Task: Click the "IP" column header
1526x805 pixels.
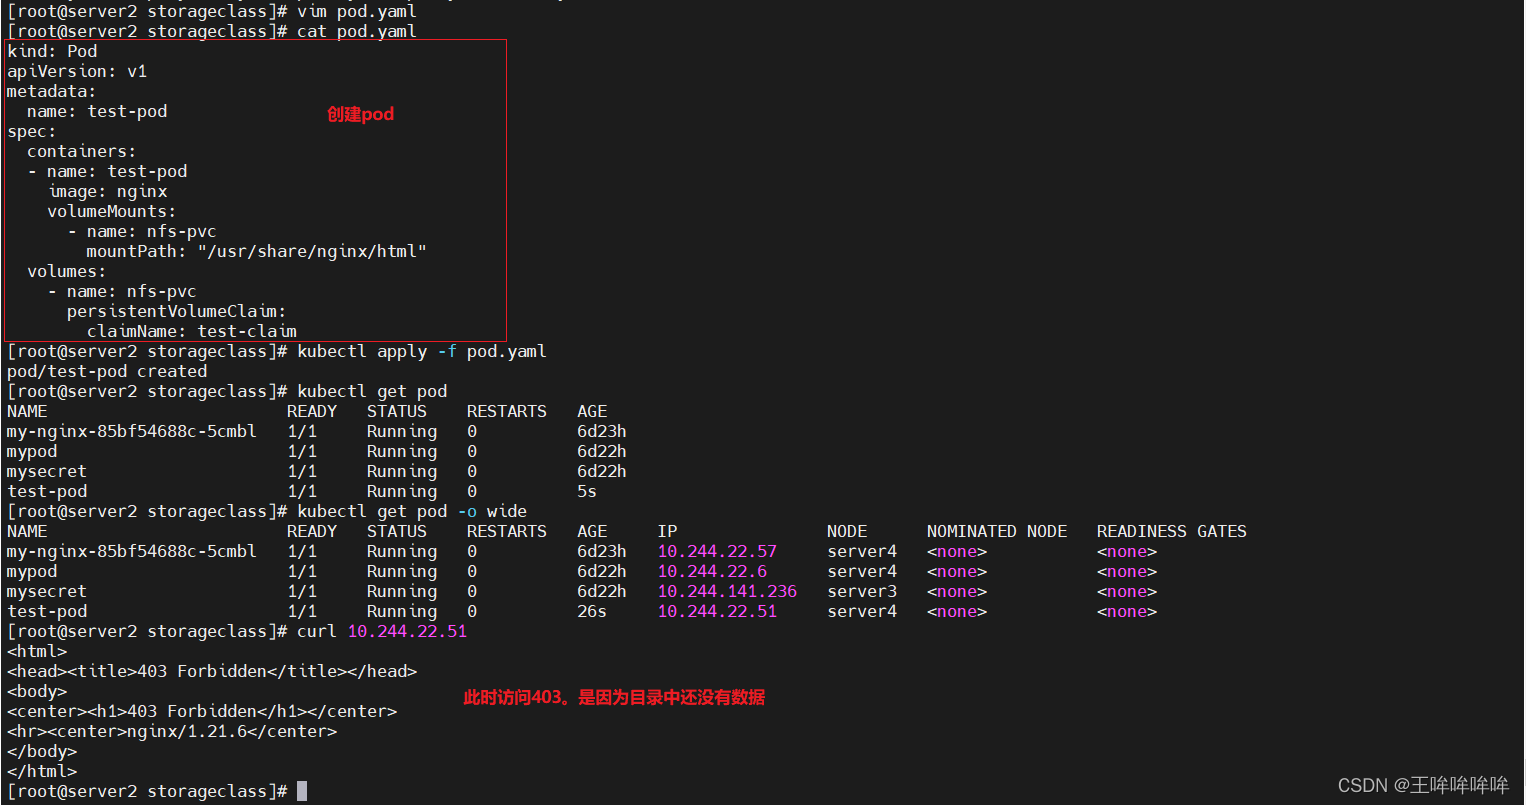Action: [x=667, y=531]
